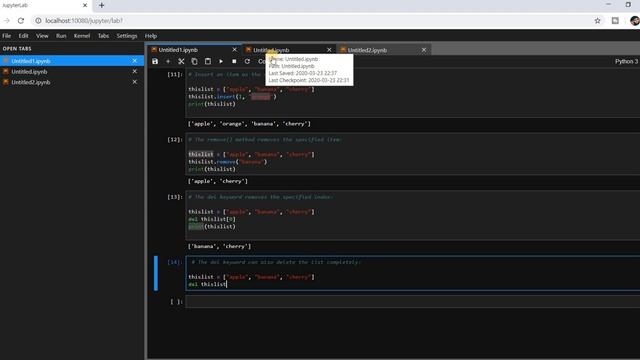The height and width of the screenshot is (360, 640).
Task: Open the Edit menu
Action: 24,36
